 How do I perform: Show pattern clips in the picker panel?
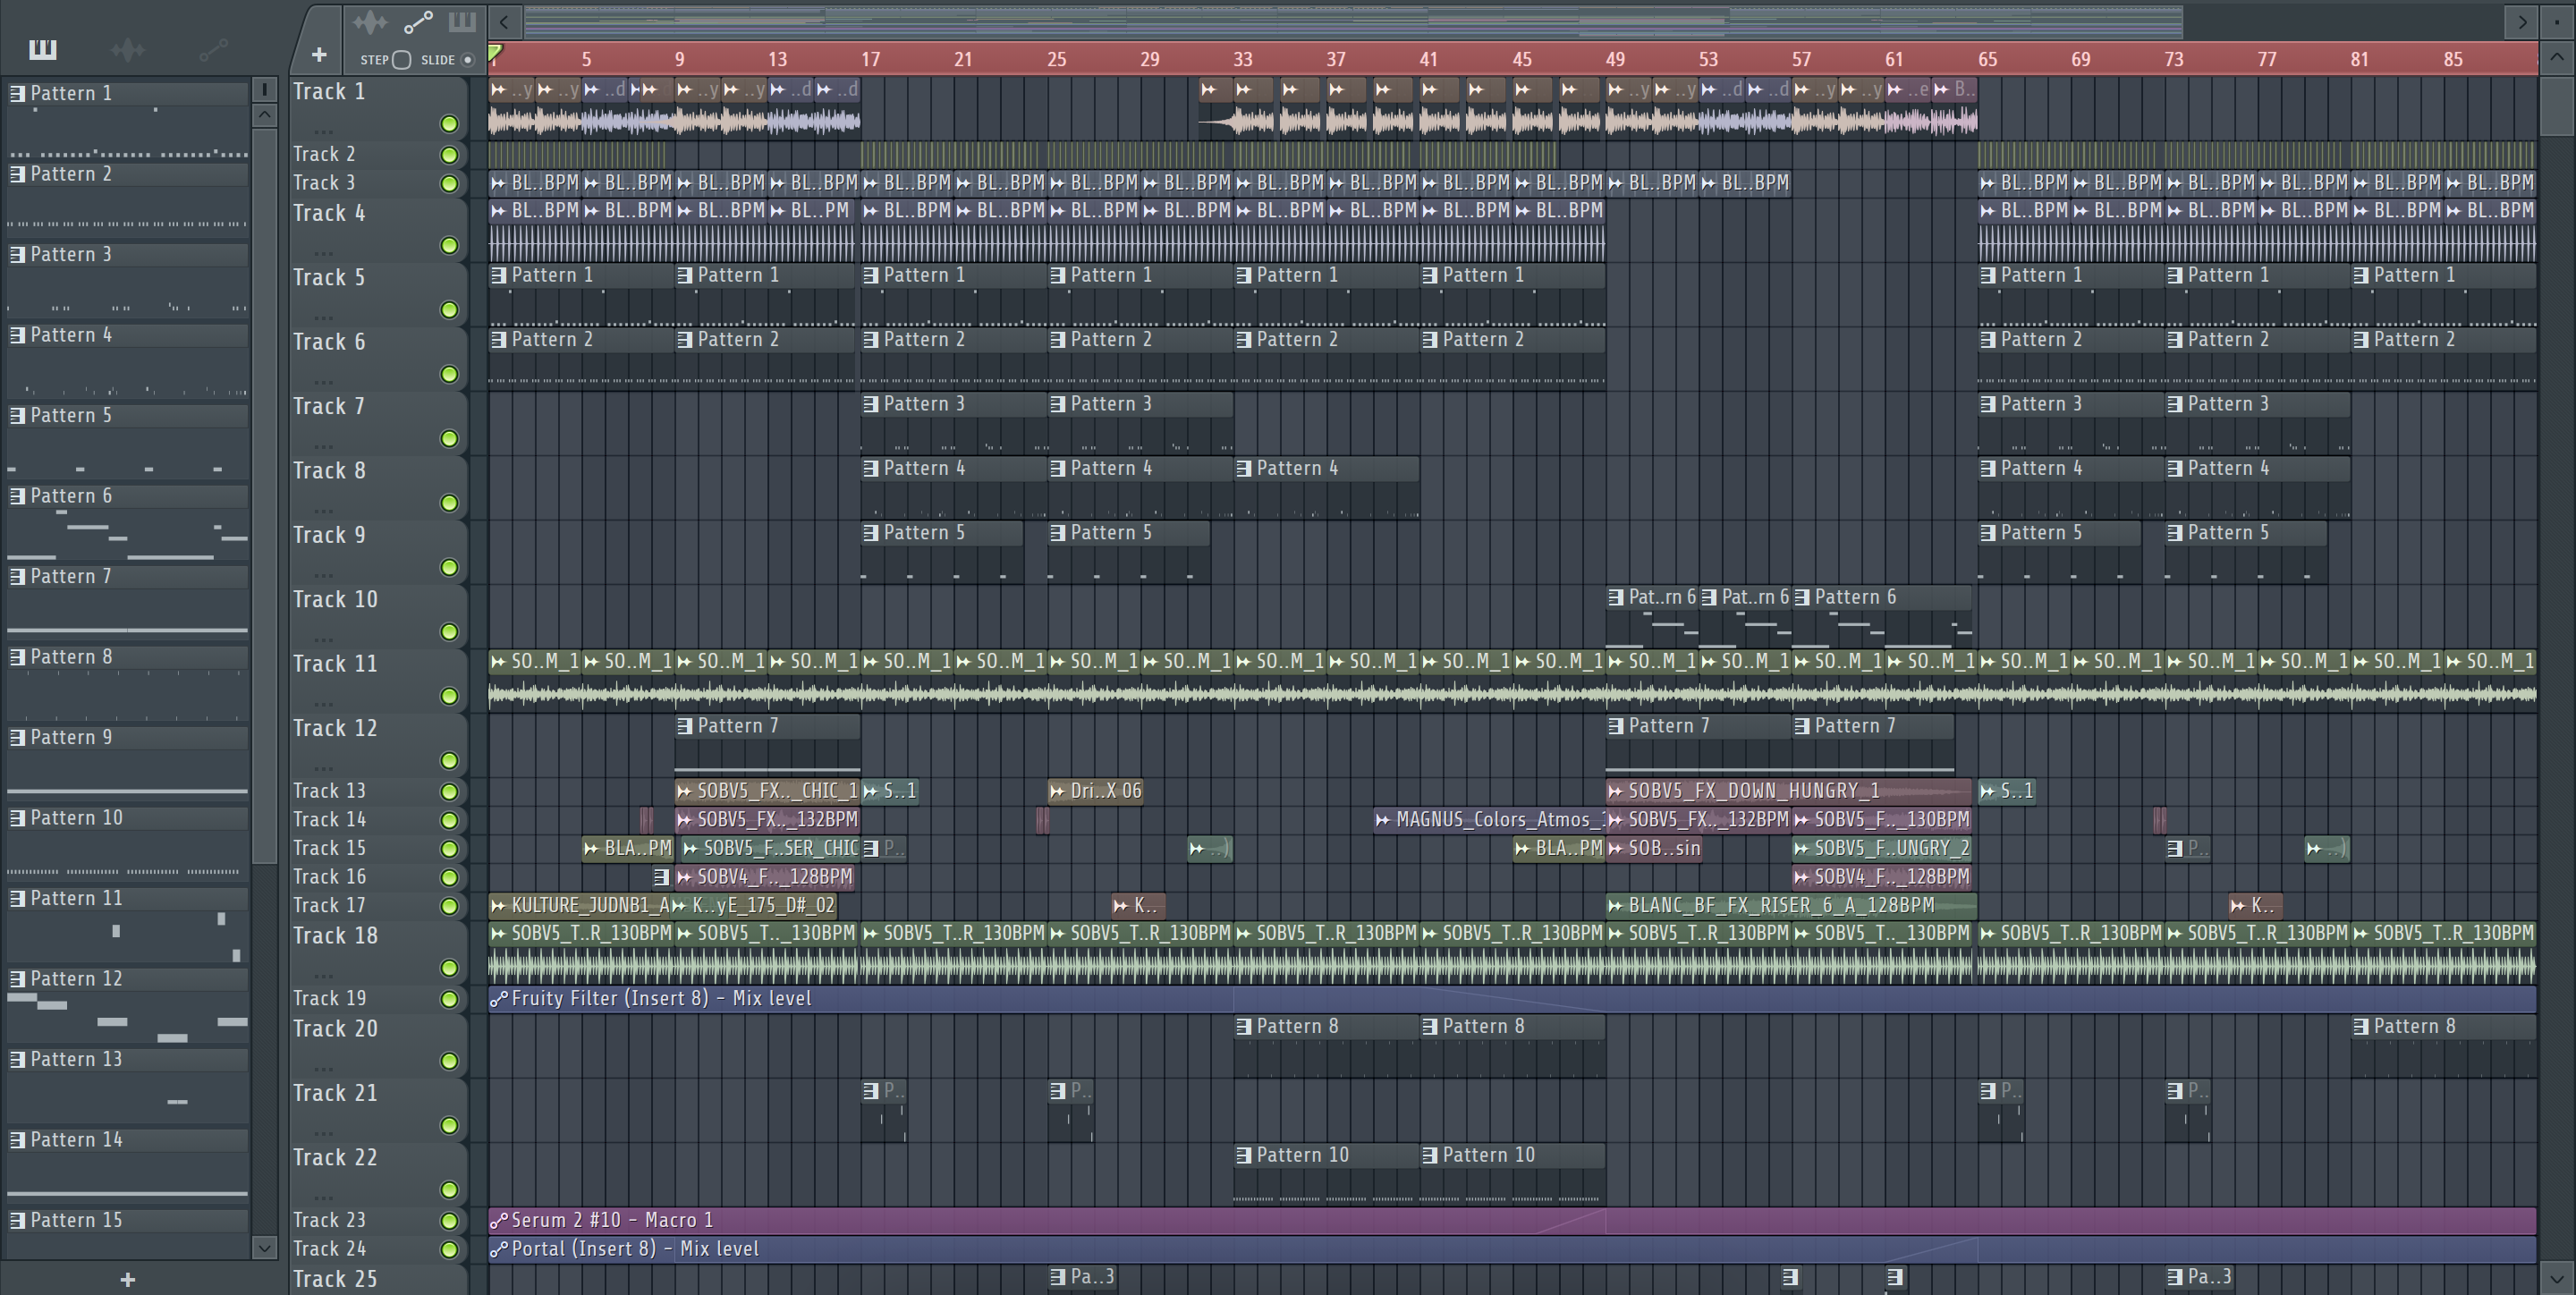point(43,49)
